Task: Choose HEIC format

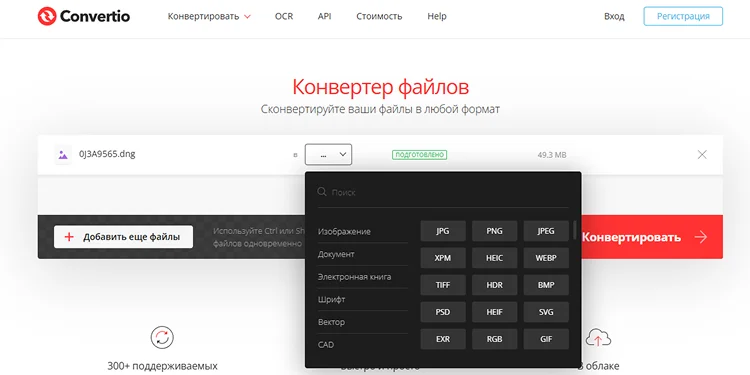Action: click(x=495, y=258)
